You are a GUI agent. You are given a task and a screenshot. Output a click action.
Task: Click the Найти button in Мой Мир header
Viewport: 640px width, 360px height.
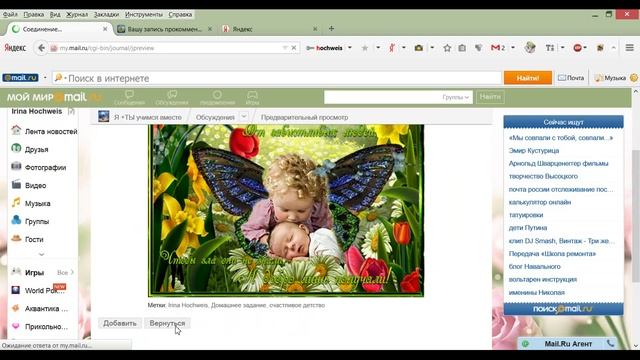coord(490,97)
